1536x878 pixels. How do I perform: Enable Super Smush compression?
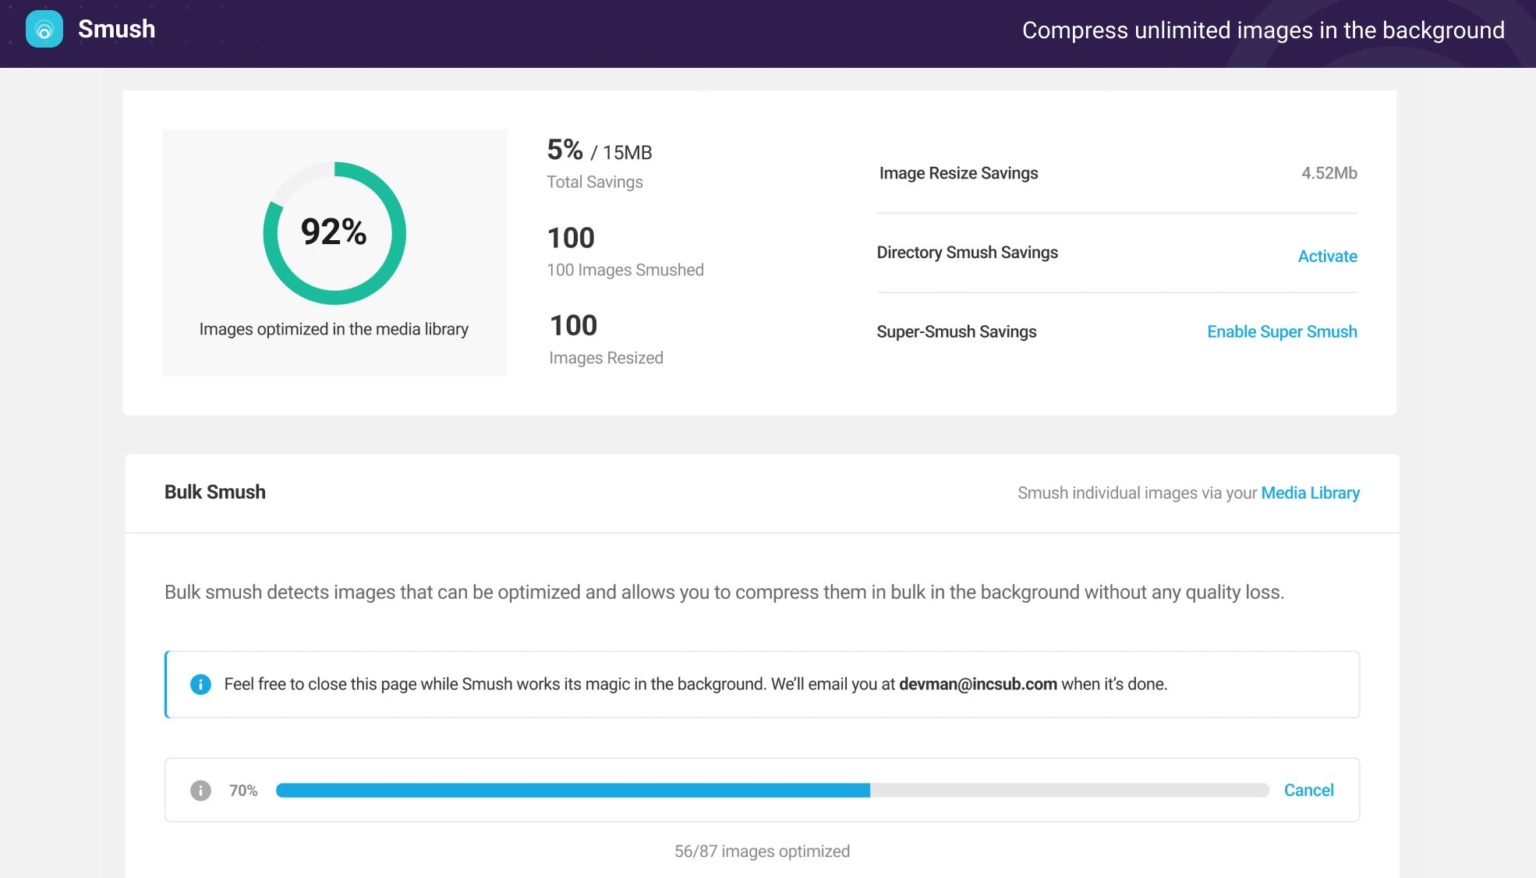[1282, 331]
